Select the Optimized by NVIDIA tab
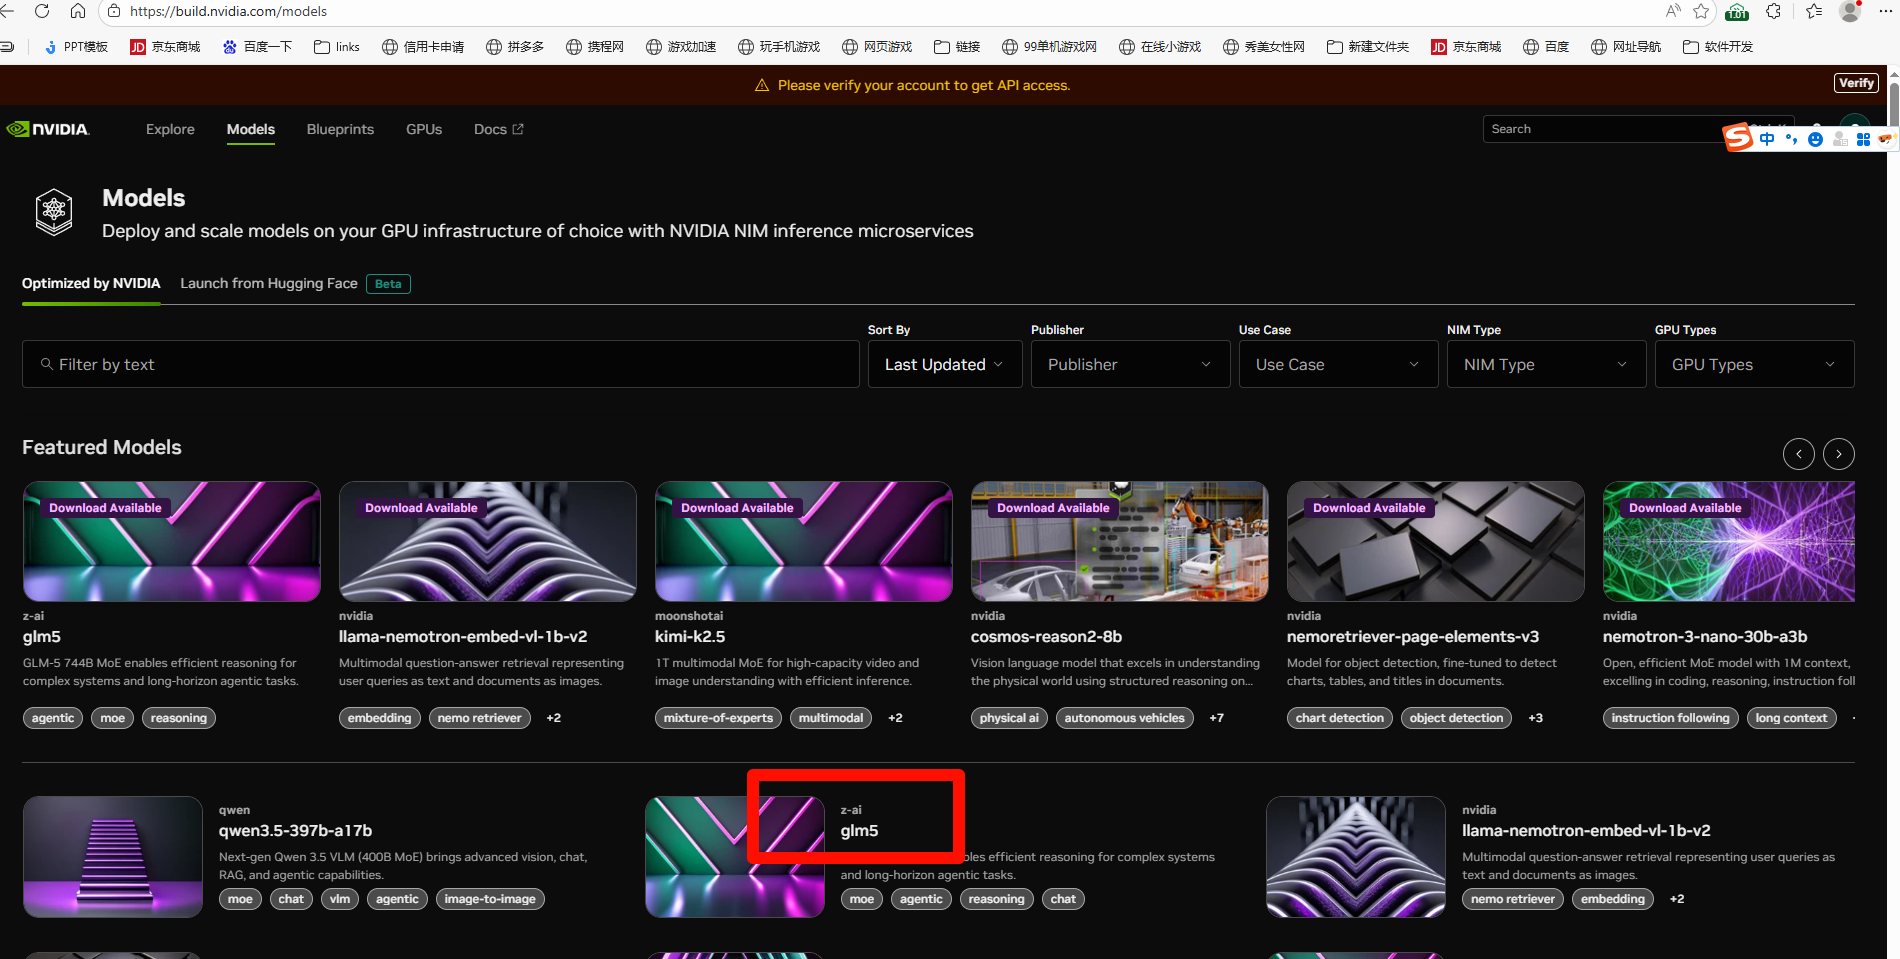The height and width of the screenshot is (959, 1900). pyautogui.click(x=91, y=283)
